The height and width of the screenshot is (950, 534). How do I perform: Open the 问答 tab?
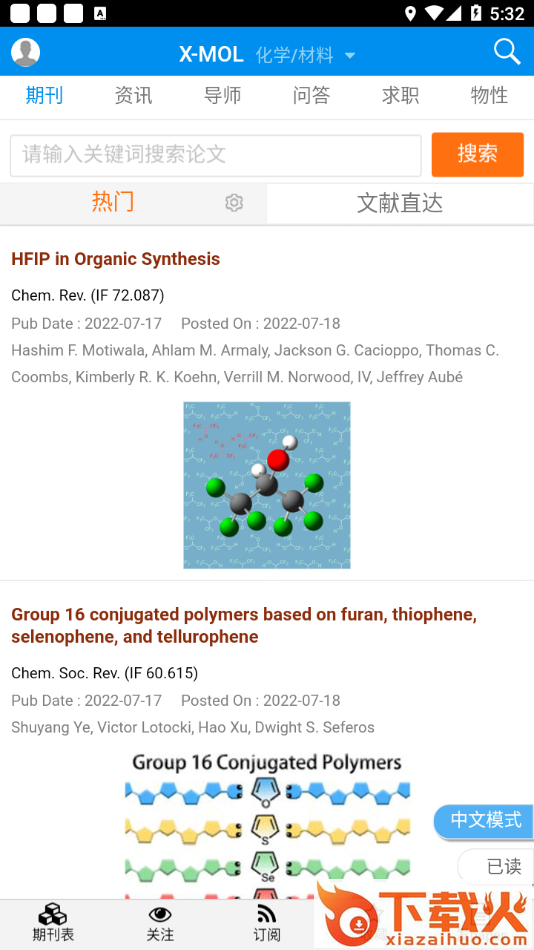[x=311, y=95]
